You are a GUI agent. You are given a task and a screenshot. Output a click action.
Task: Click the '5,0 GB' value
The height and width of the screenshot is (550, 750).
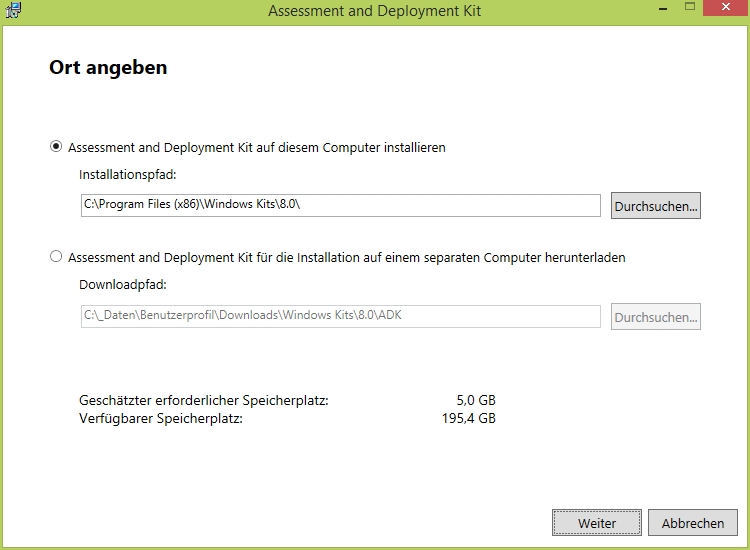click(476, 400)
